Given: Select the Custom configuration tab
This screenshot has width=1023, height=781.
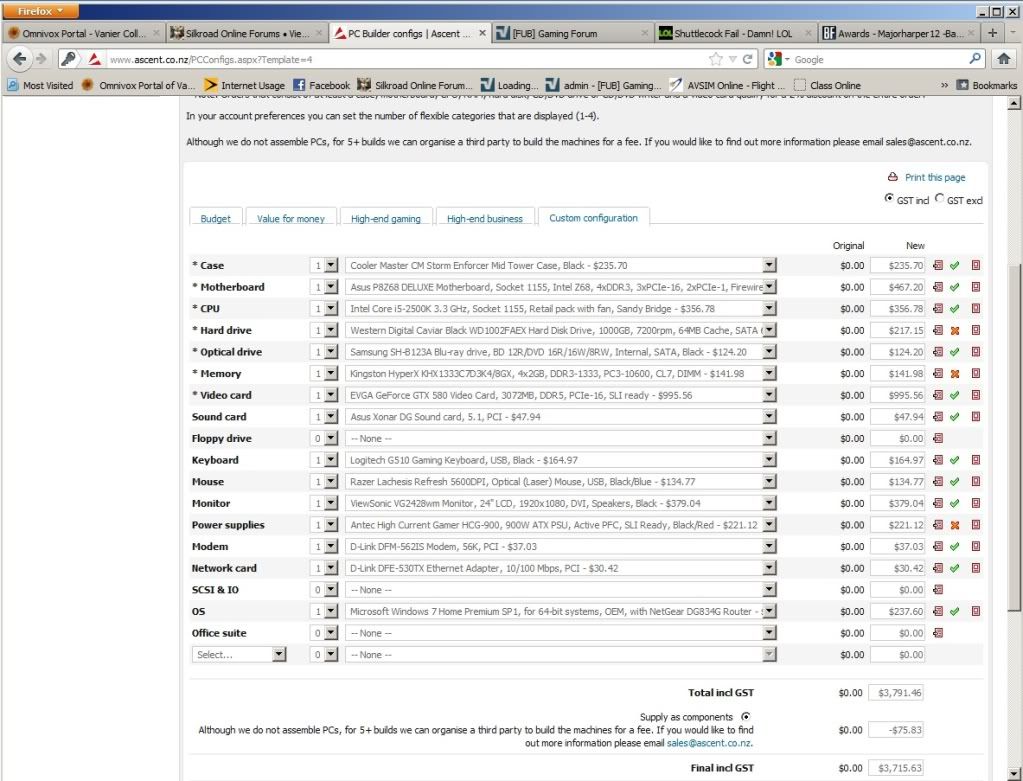Looking at the screenshot, I should tap(593, 218).
